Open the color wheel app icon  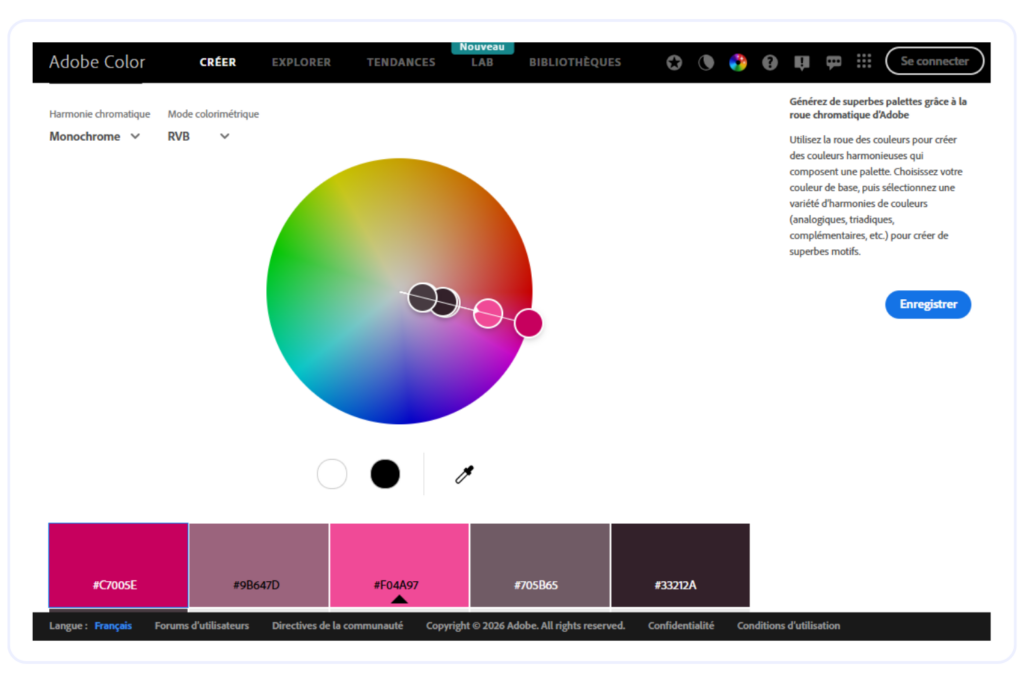738,61
